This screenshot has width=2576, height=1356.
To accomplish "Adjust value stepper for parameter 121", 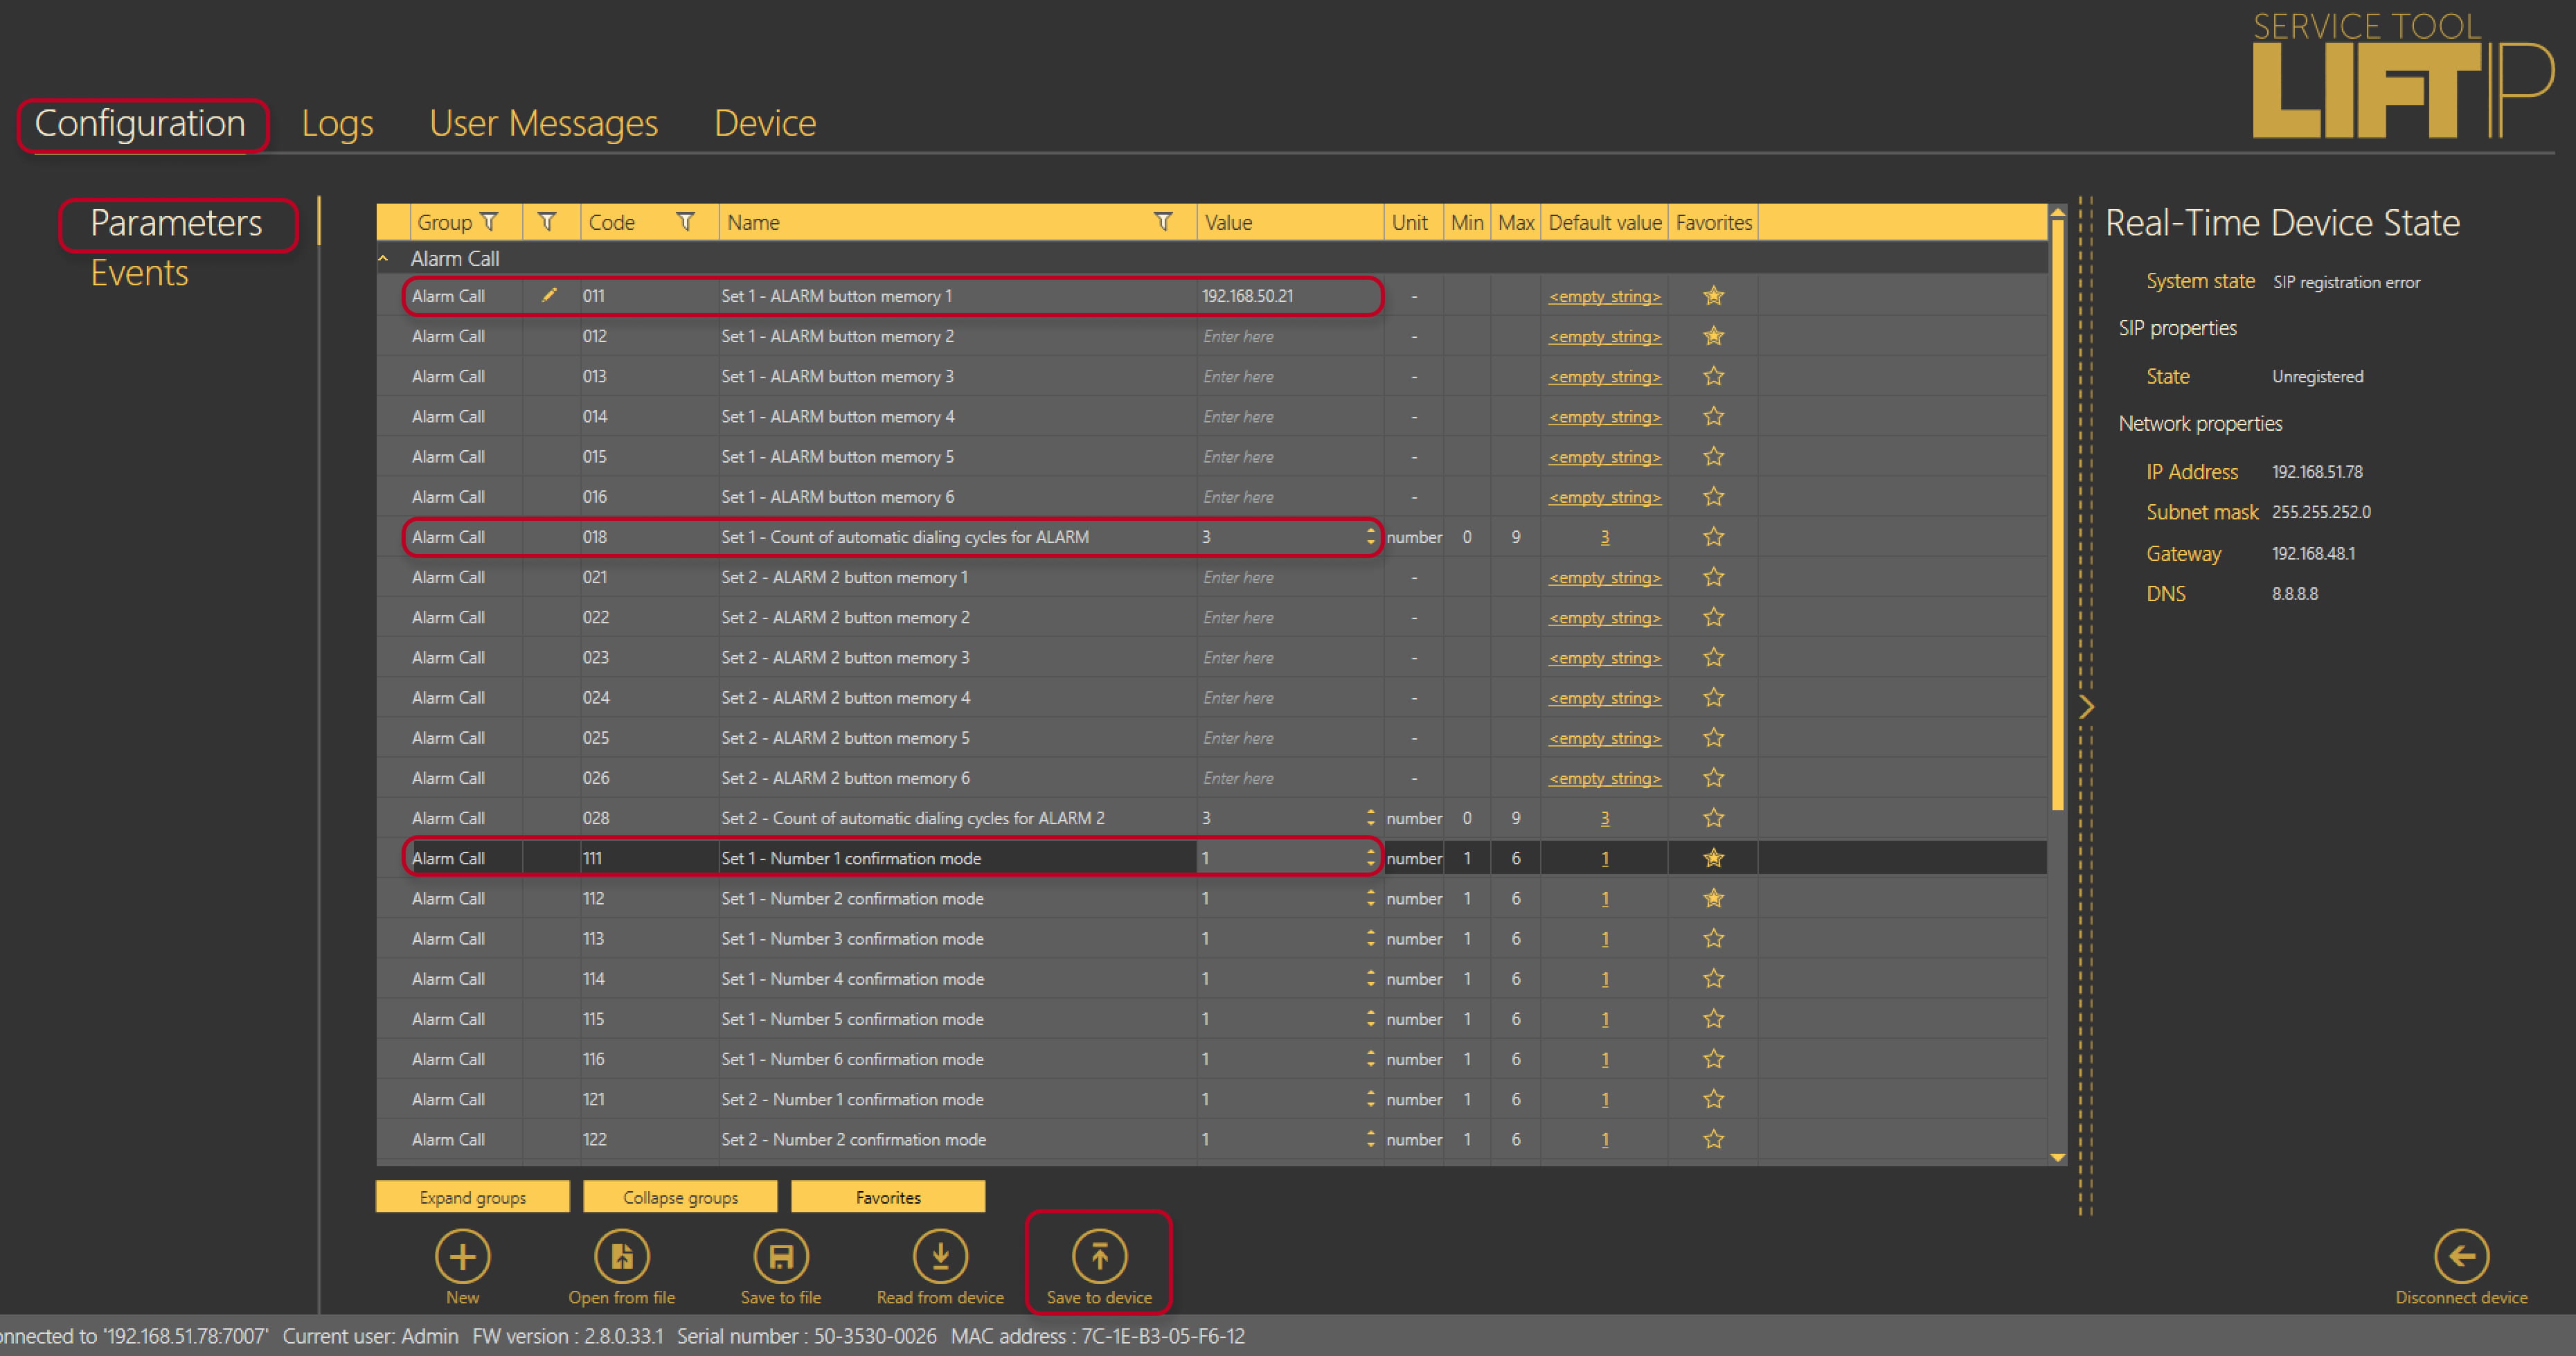I will [x=1370, y=1099].
